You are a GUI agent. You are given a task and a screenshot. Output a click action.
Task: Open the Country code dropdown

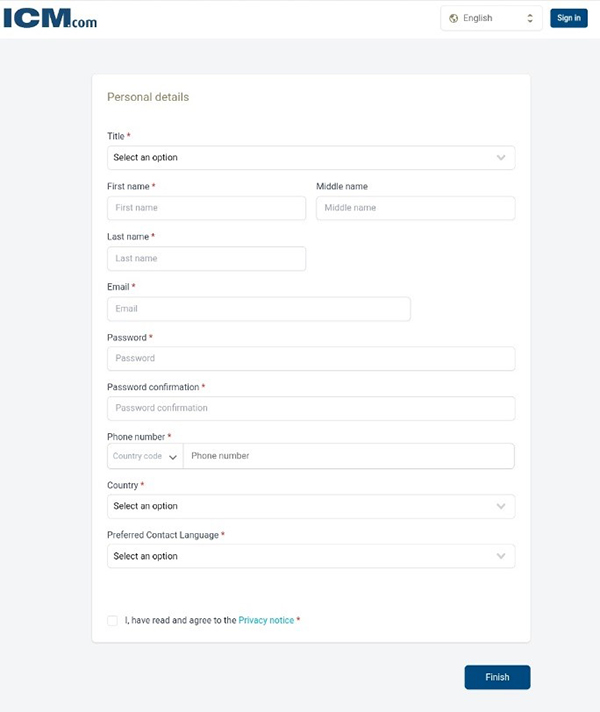(145, 456)
